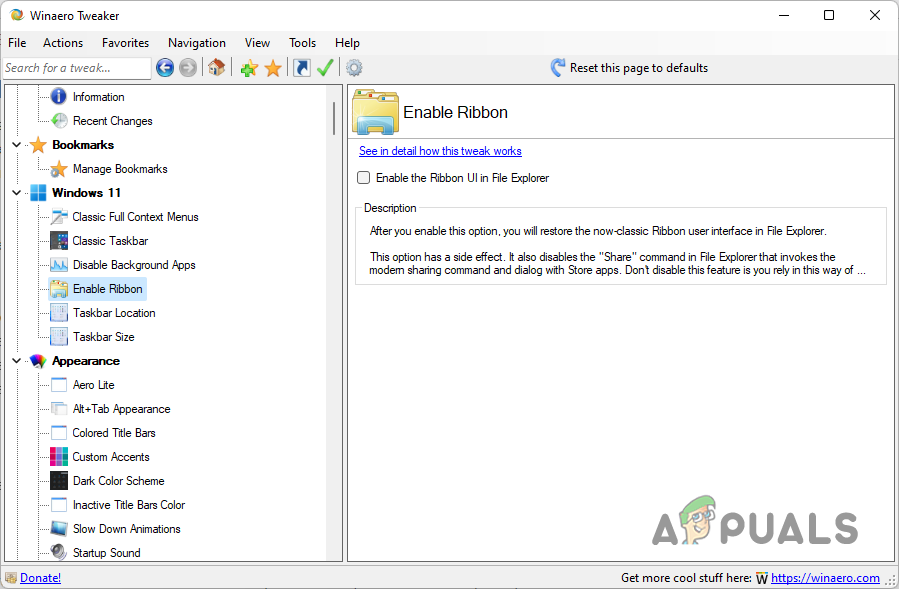The height and width of the screenshot is (589, 899).
Task: Go back with the blue arrow button
Action: tap(165, 68)
